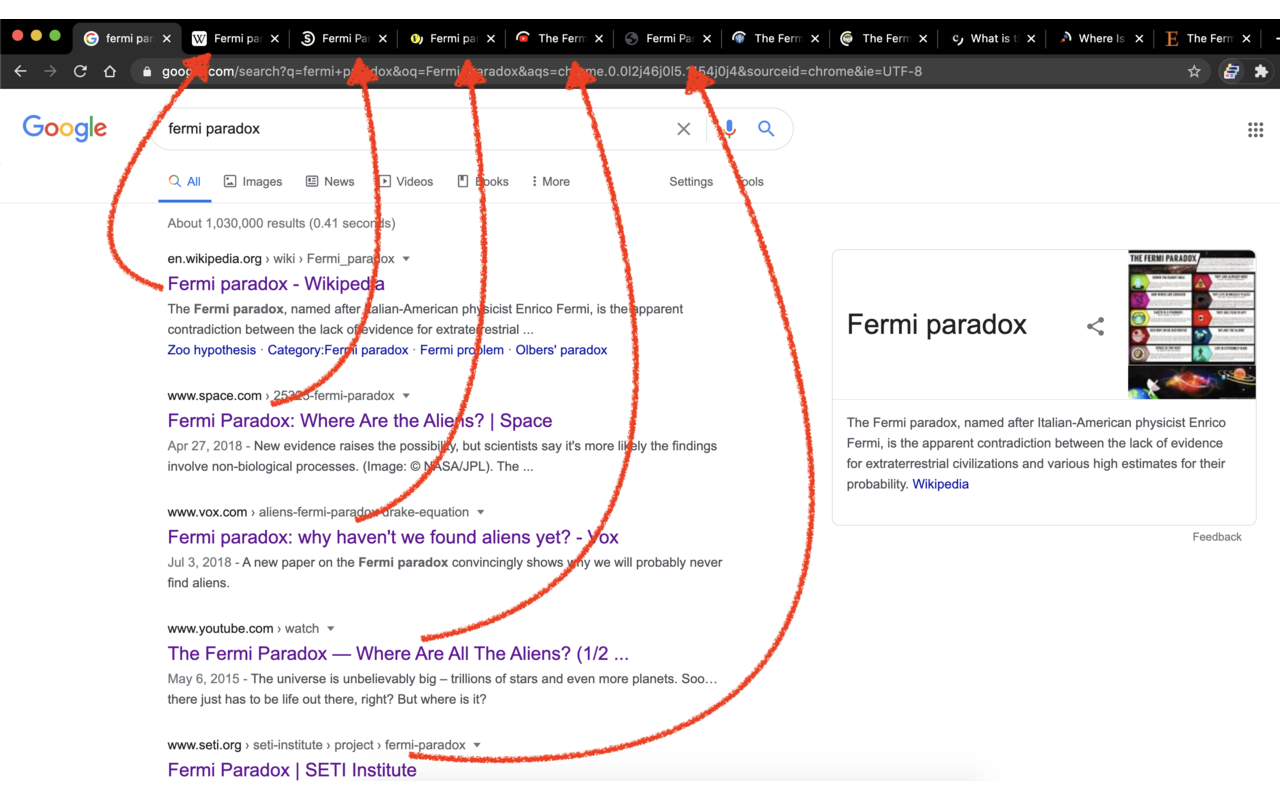Click Tools next to Settings

tap(749, 181)
